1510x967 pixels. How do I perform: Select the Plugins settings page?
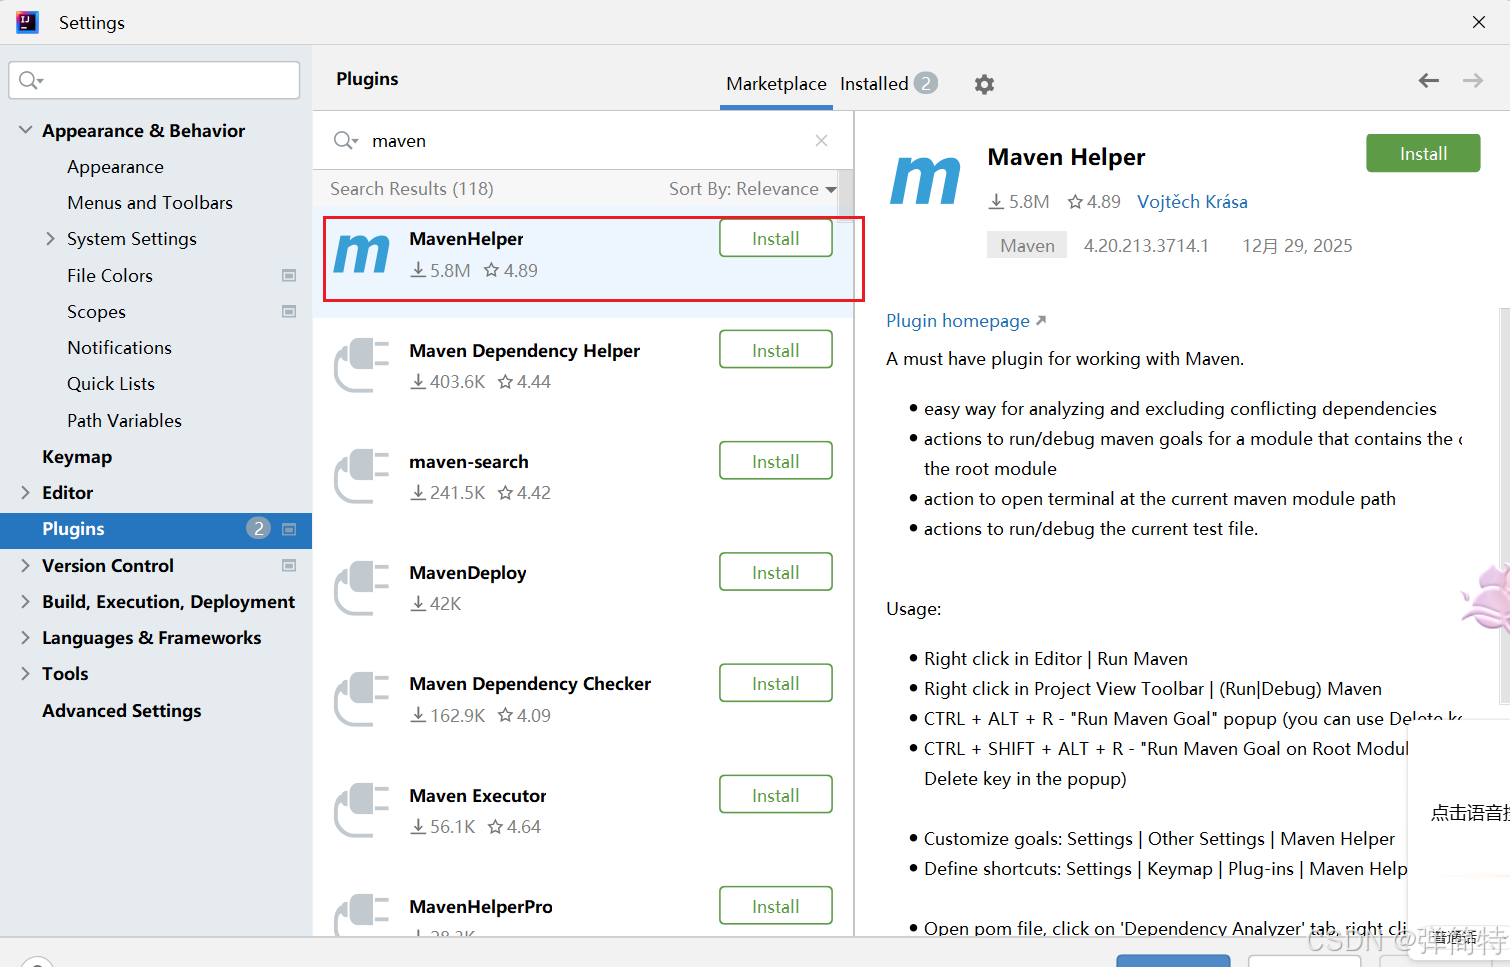point(156,529)
